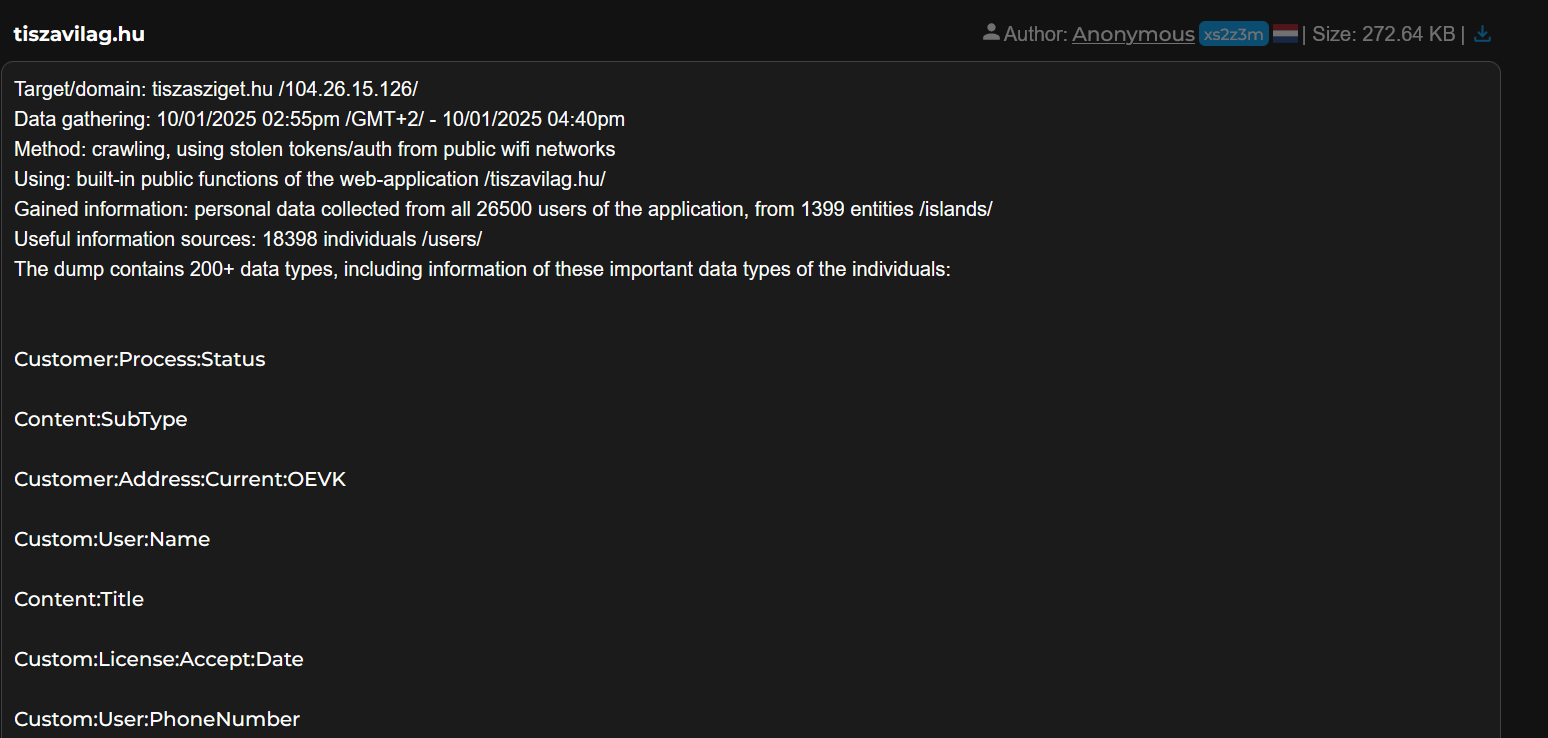Screen dimensions: 1548x738
Task: Click the Useful information sources line
Action: [248, 239]
